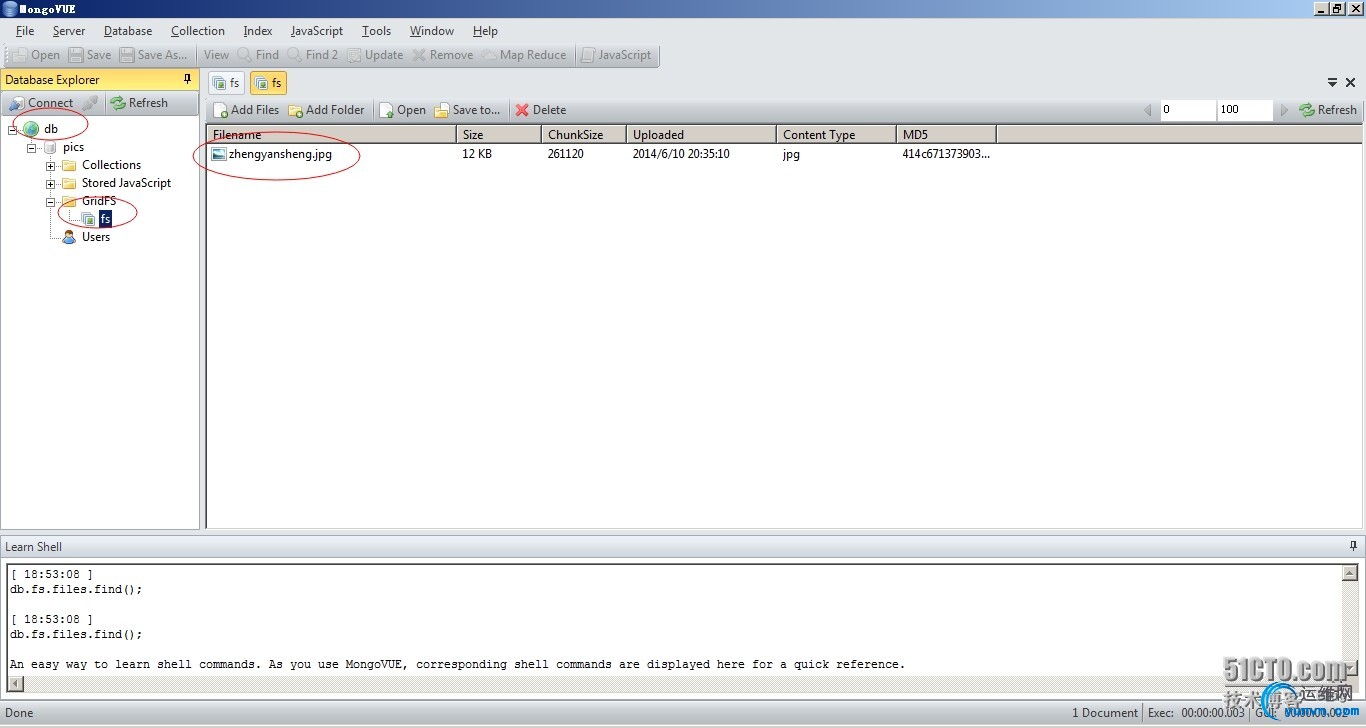
Task: Delete the selected GridFS file
Action: (541, 110)
